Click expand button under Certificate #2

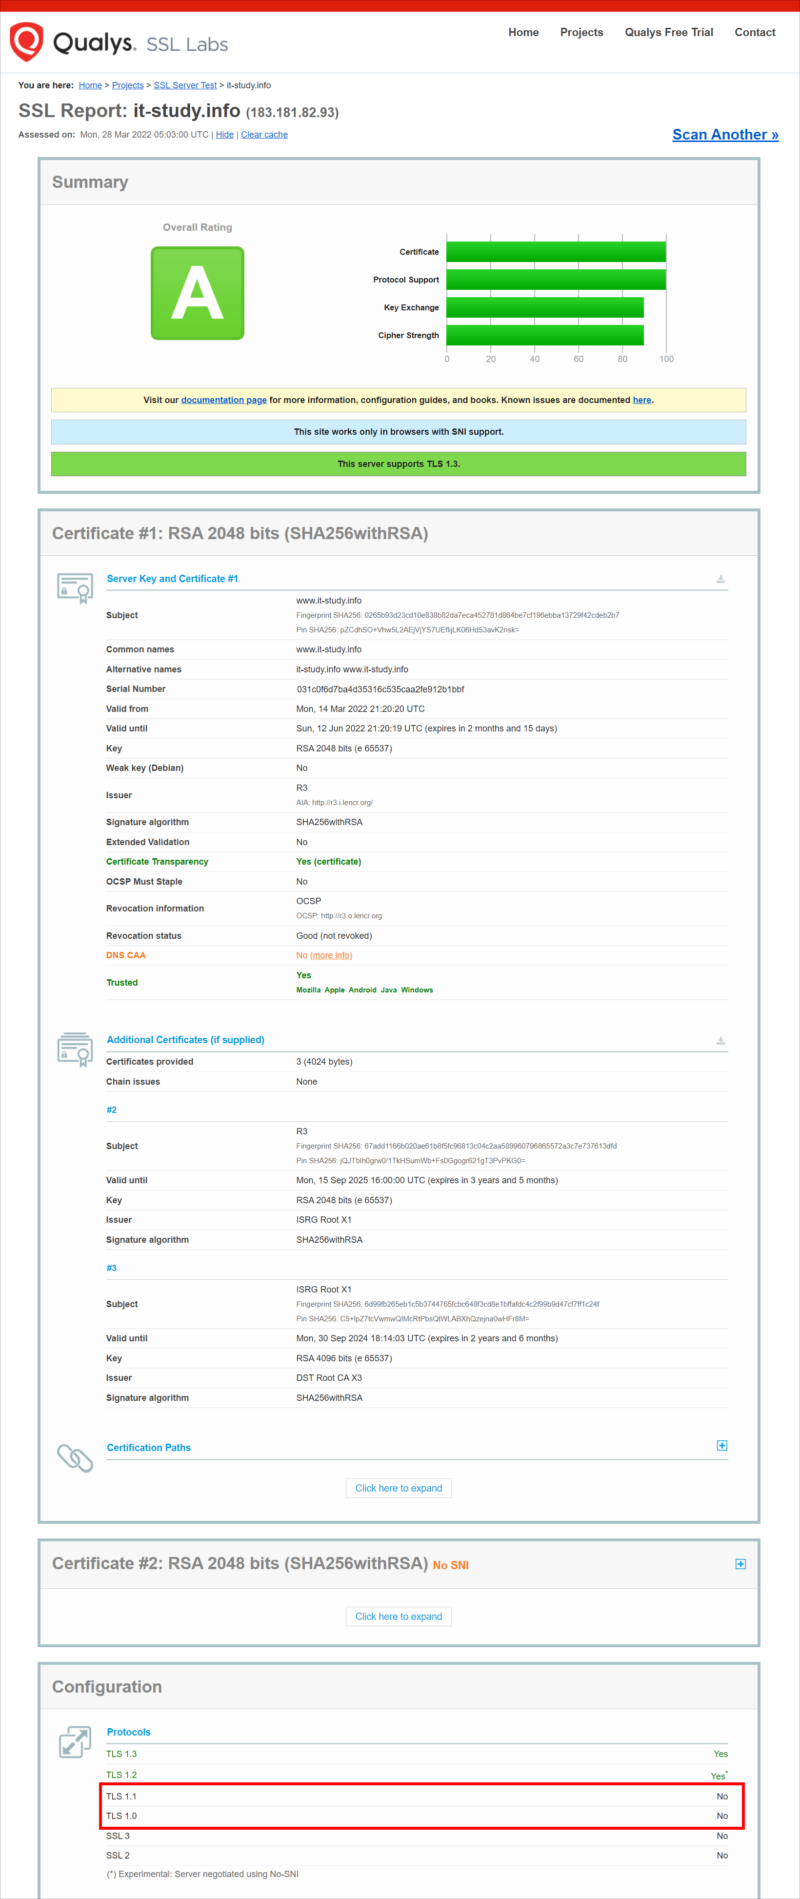tap(398, 1616)
